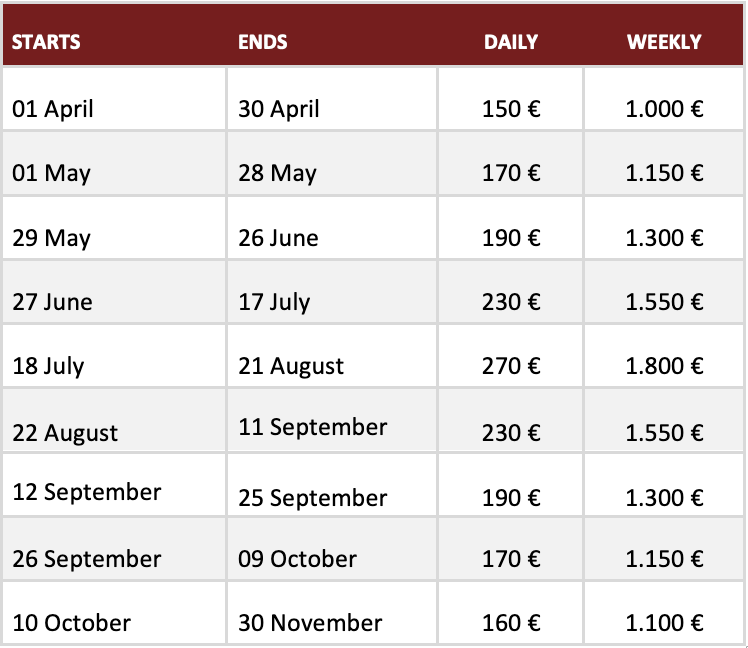Select the 01 April start date cell

[53, 108]
